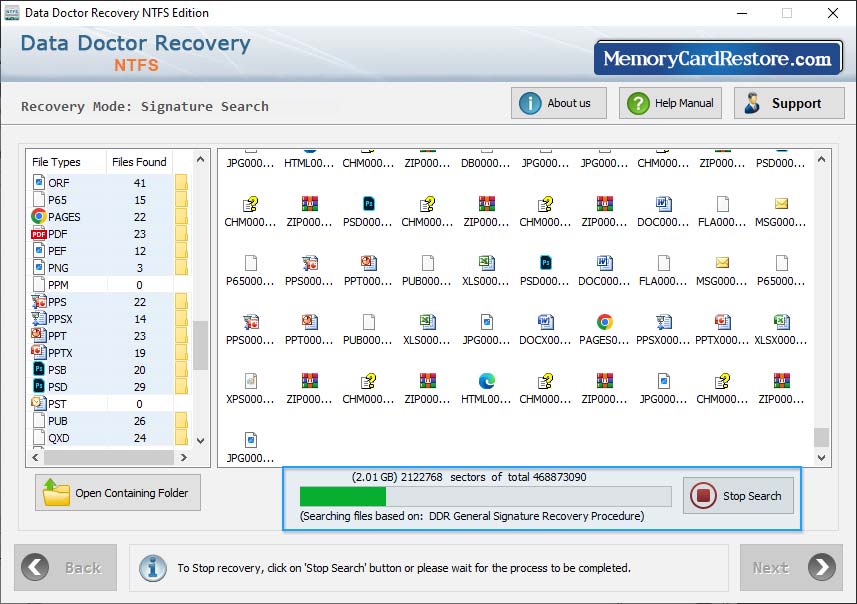This screenshot has height=604, width=857.
Task: Click the count "41" in ORF row
Action: (140, 183)
